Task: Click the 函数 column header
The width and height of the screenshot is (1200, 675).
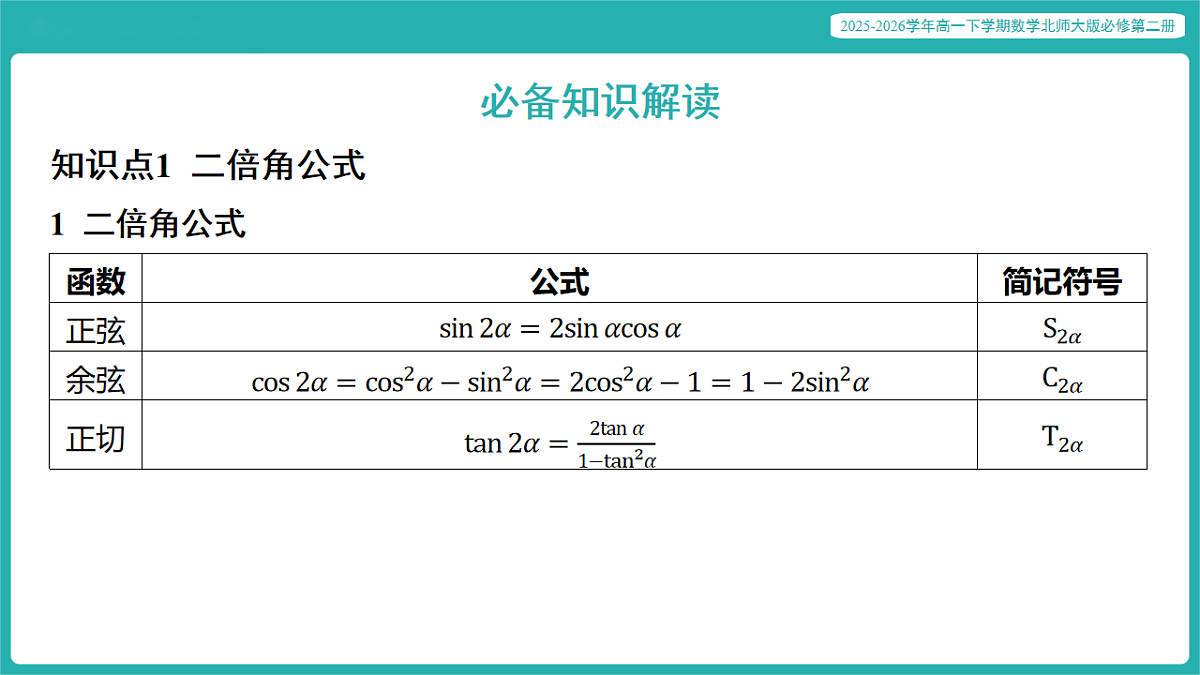Action: point(96,279)
